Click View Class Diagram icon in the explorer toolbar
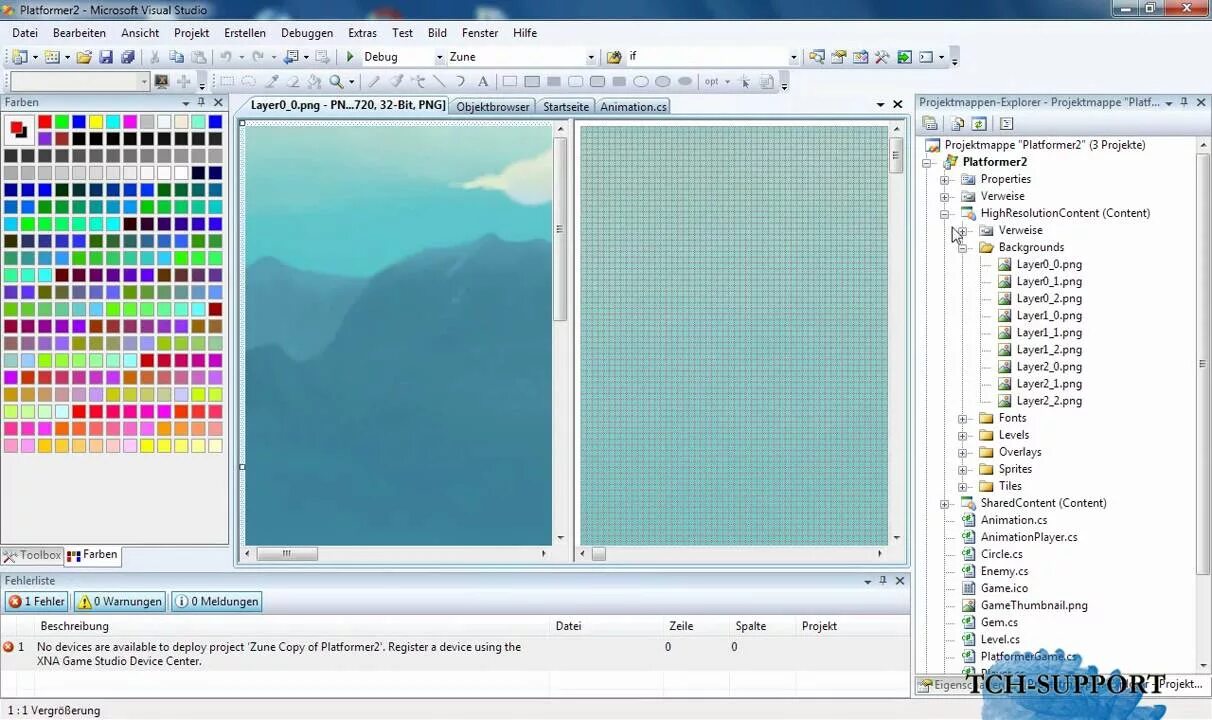The image size is (1212, 720). 1006,124
